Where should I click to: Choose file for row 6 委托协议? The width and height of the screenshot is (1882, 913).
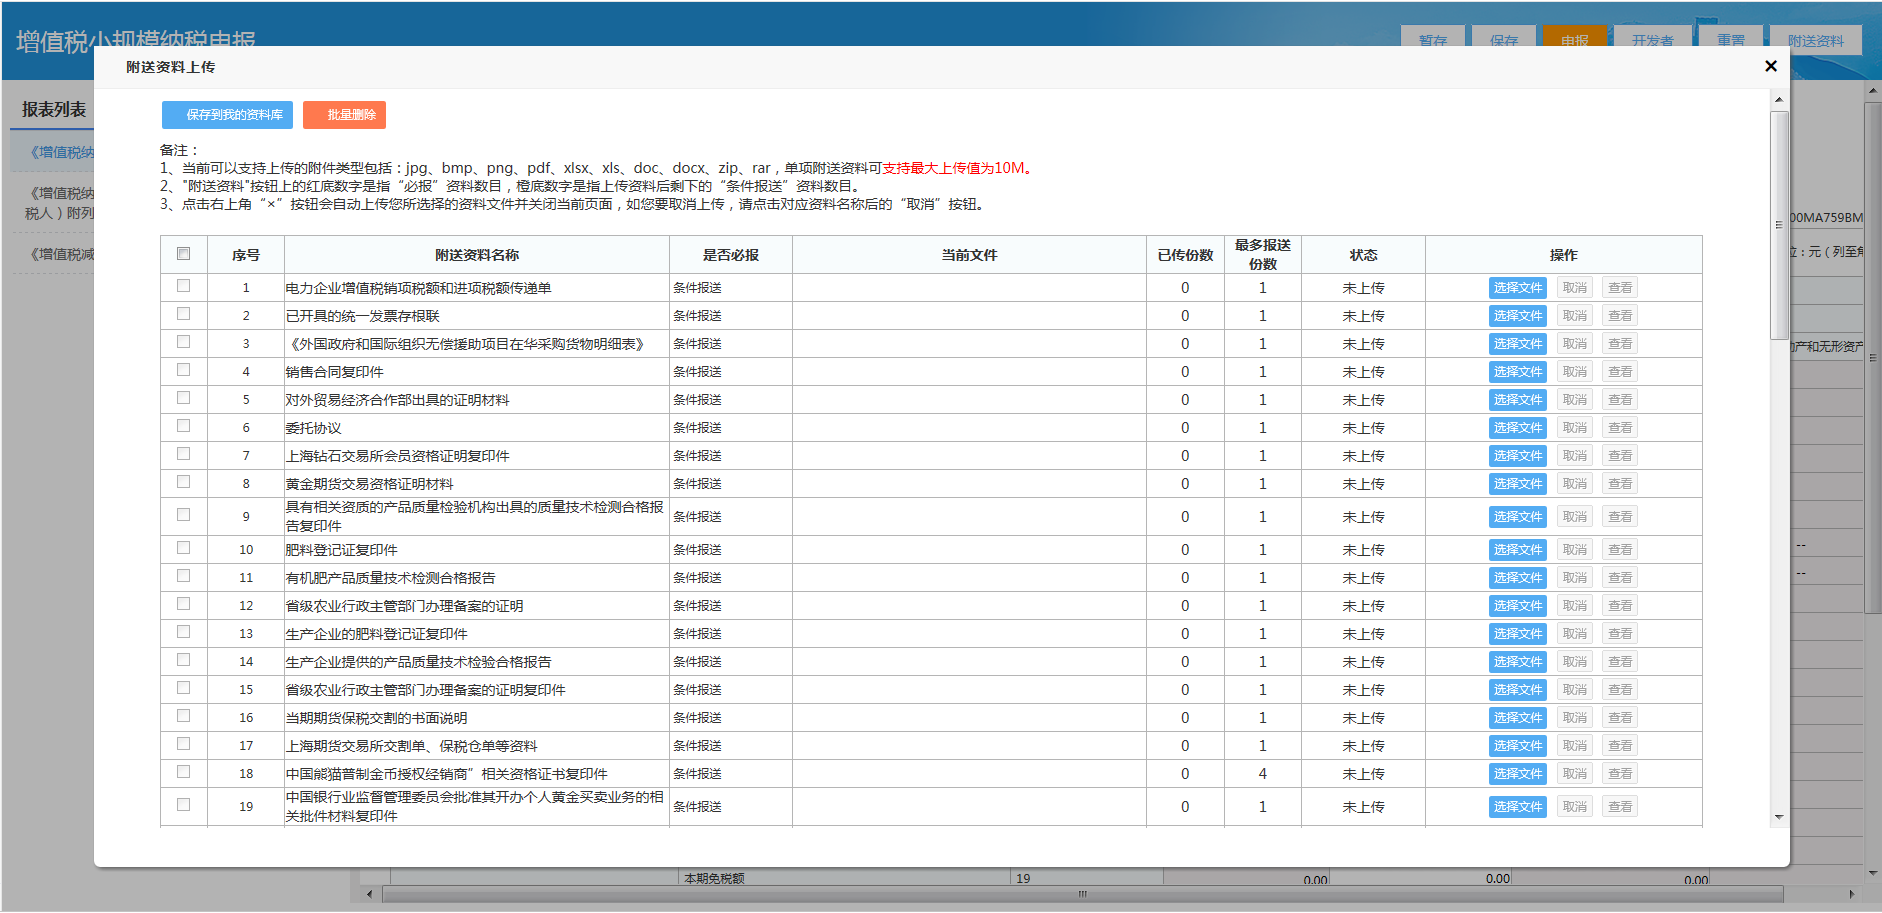1517,428
